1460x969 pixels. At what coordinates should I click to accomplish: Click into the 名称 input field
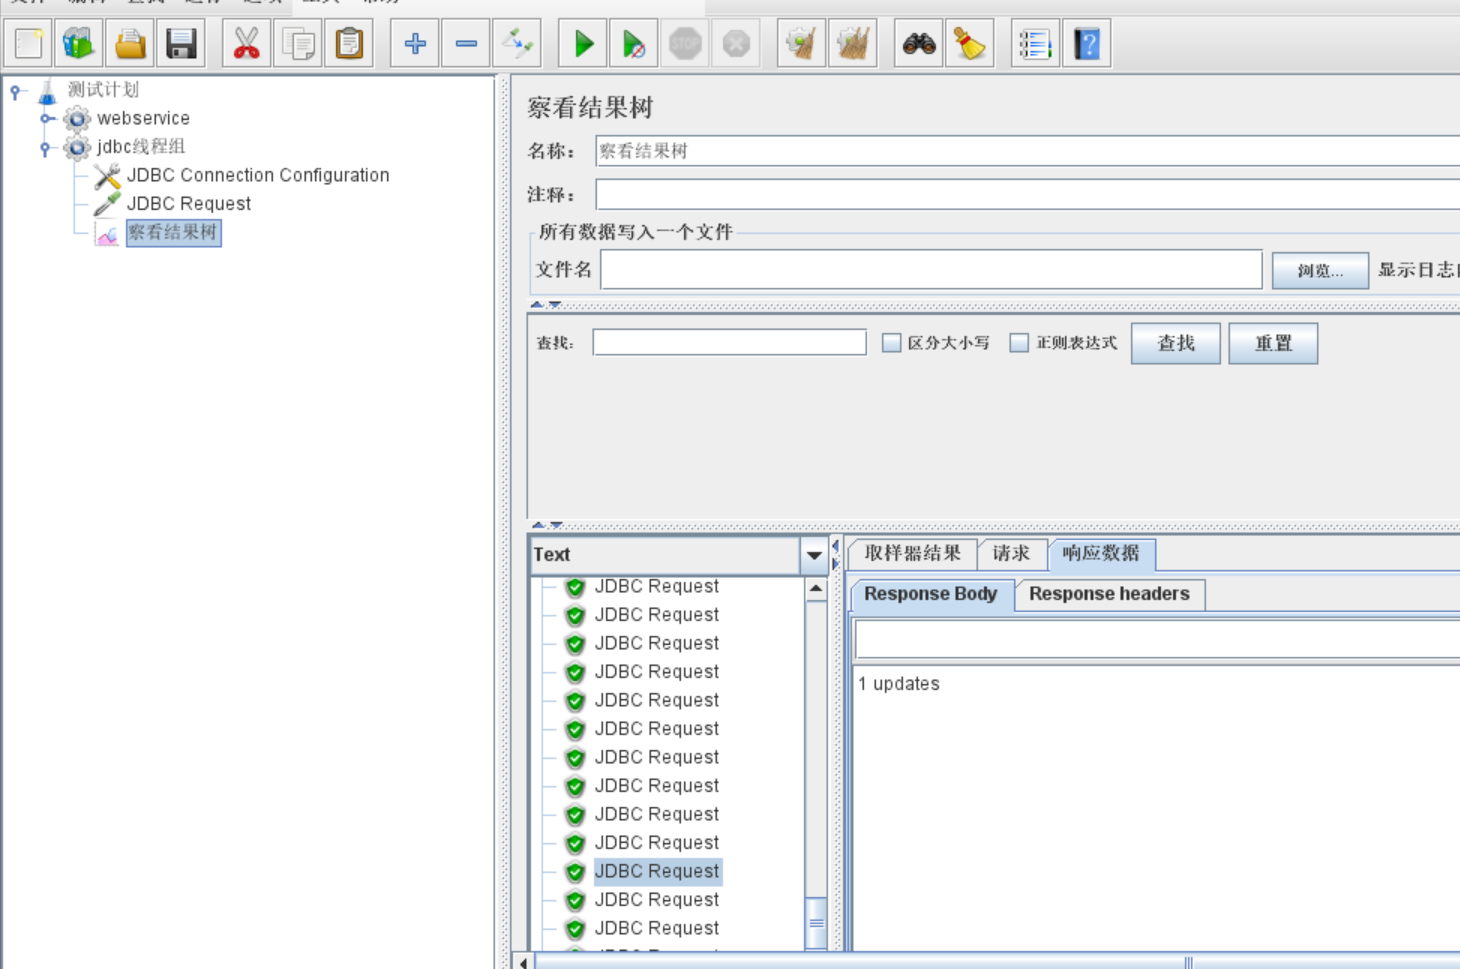pyautogui.click(x=1027, y=151)
